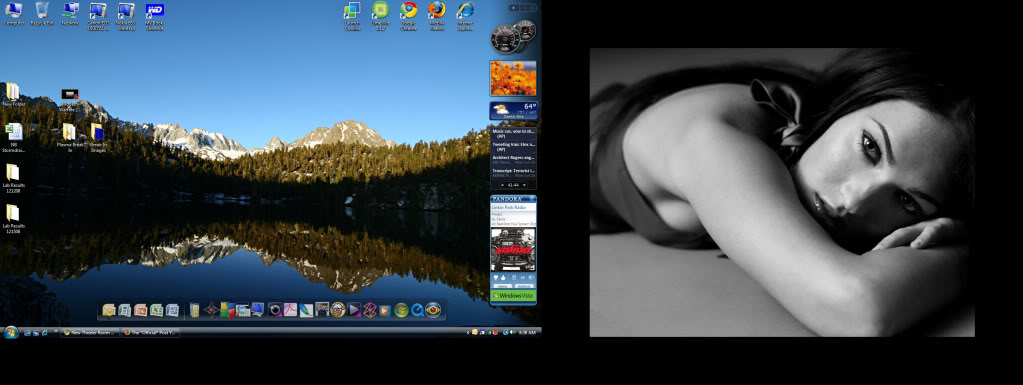
Task: Open the 'Tweeting Iran' feed headline
Action: point(513,146)
